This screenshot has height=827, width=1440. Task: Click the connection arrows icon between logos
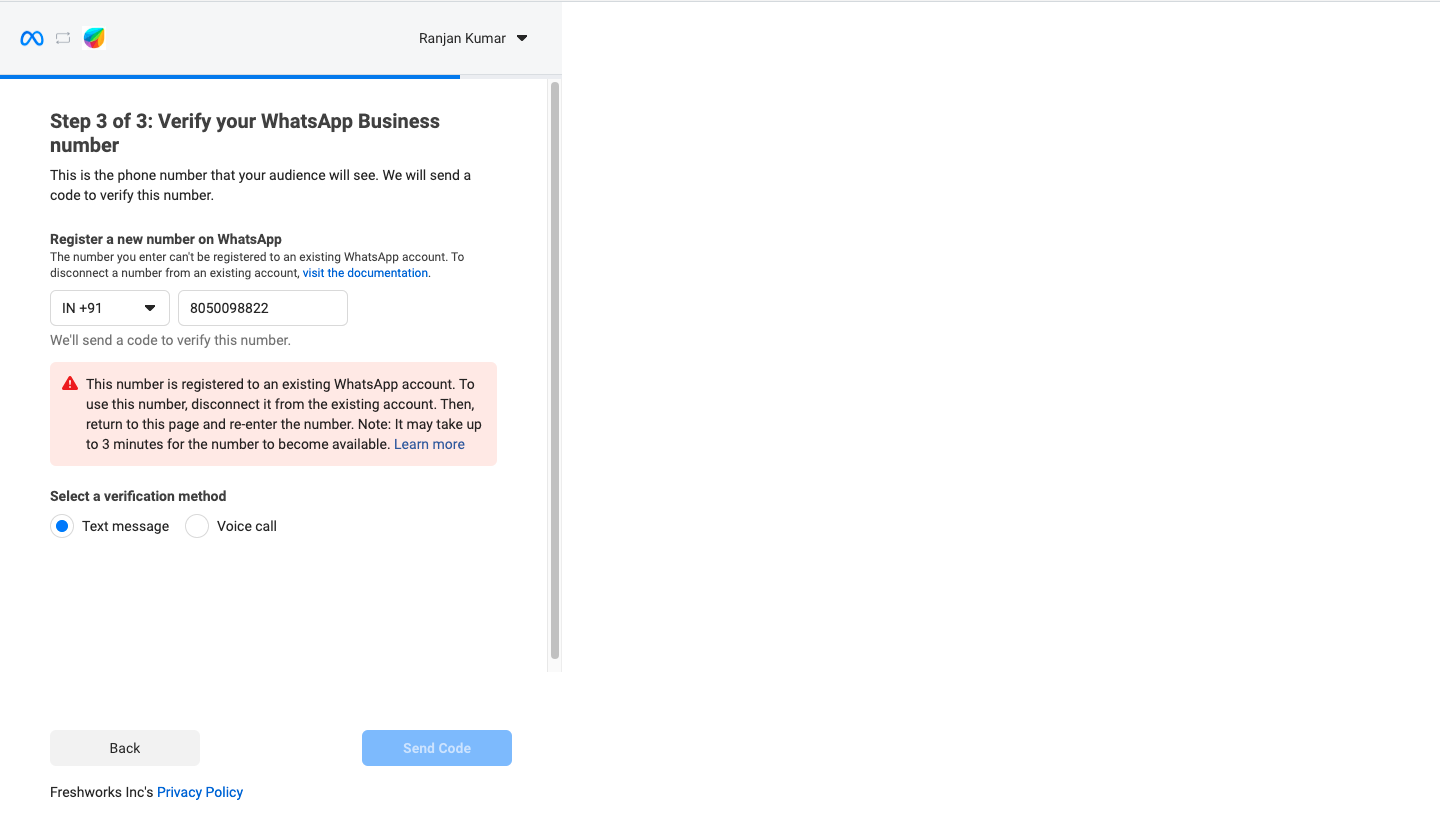[x=63, y=38]
